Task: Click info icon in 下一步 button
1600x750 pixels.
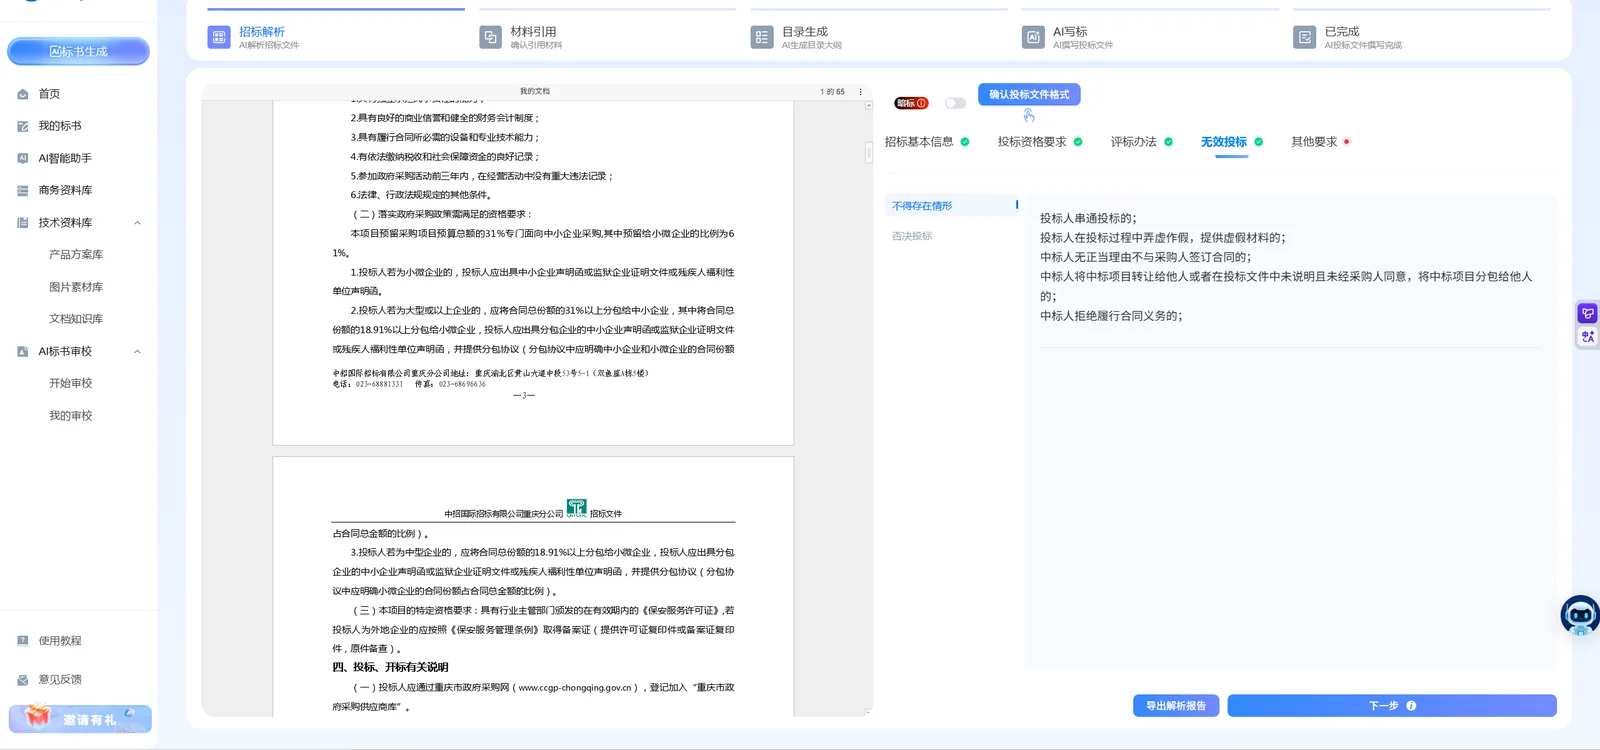Action: [x=1411, y=706]
